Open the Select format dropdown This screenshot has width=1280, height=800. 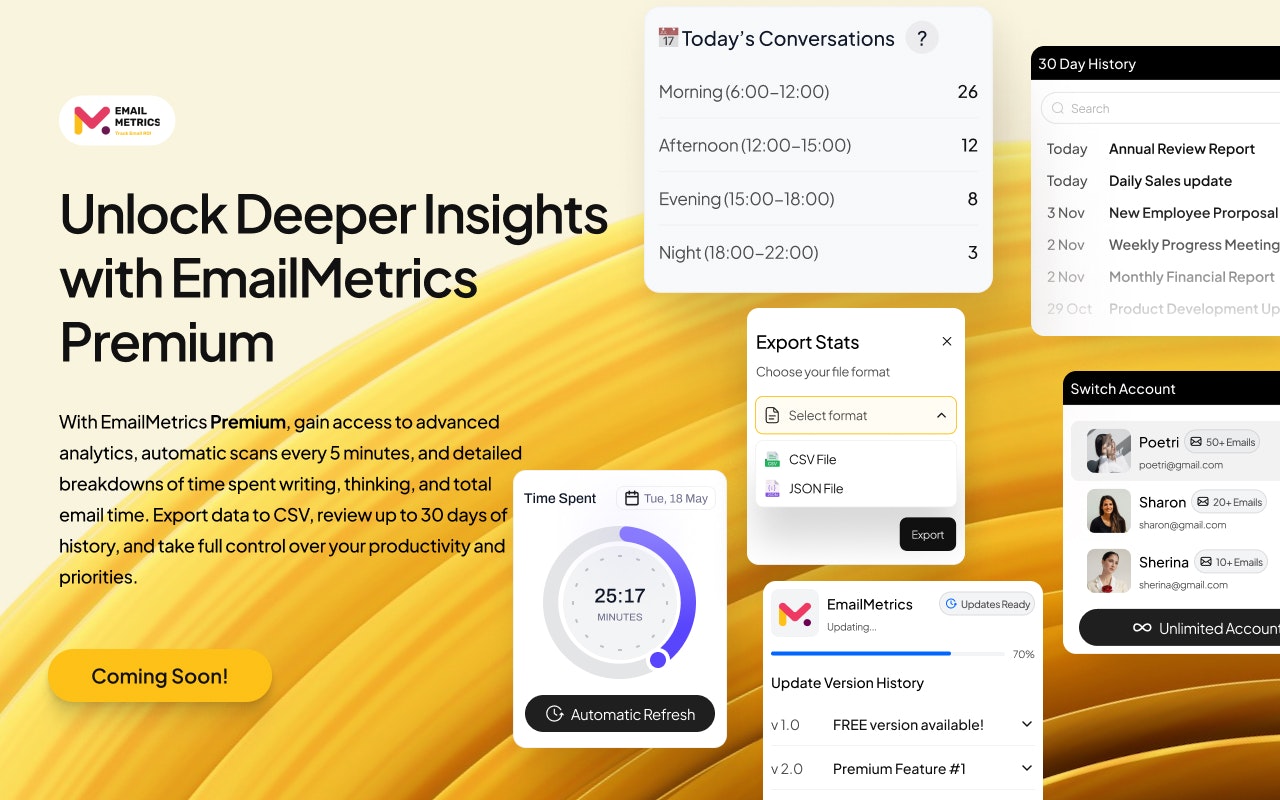pyautogui.click(x=856, y=415)
